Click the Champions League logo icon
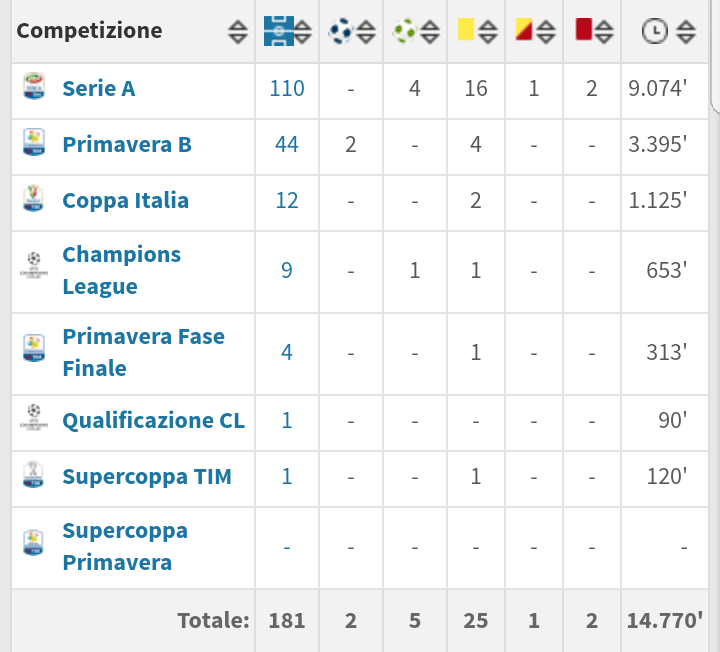 pos(34,264)
